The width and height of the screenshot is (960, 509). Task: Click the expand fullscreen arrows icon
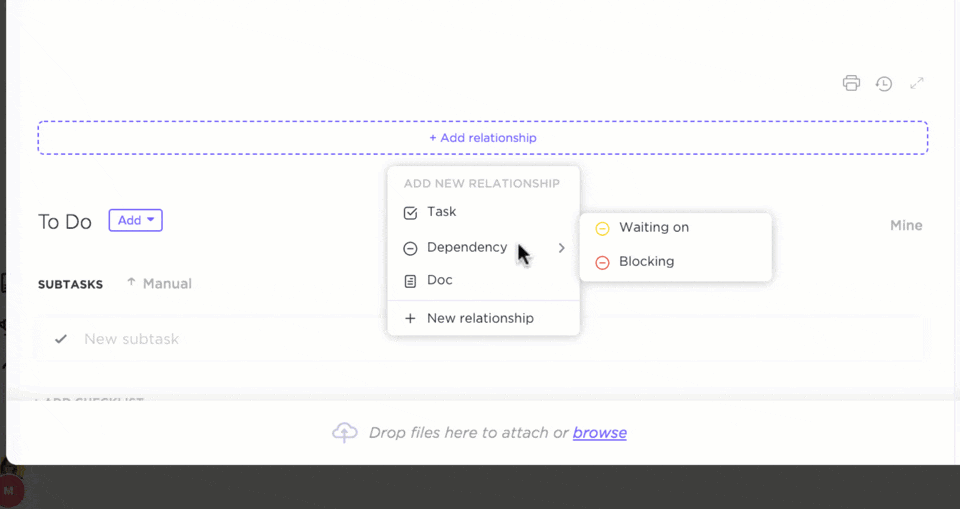917,83
